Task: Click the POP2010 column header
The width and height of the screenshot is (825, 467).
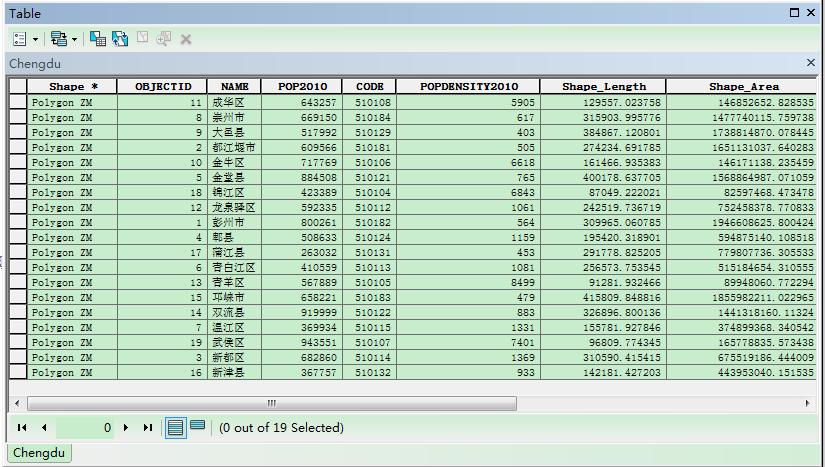Action: [x=302, y=86]
